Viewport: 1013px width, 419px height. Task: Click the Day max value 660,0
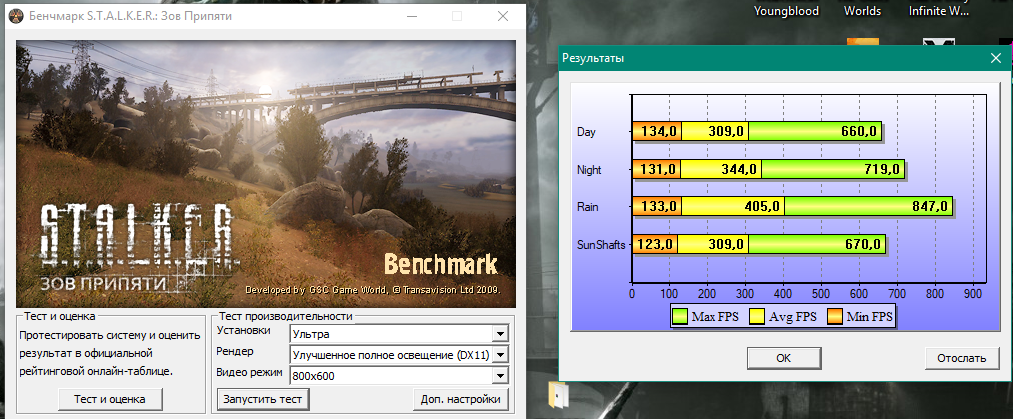pos(859,132)
